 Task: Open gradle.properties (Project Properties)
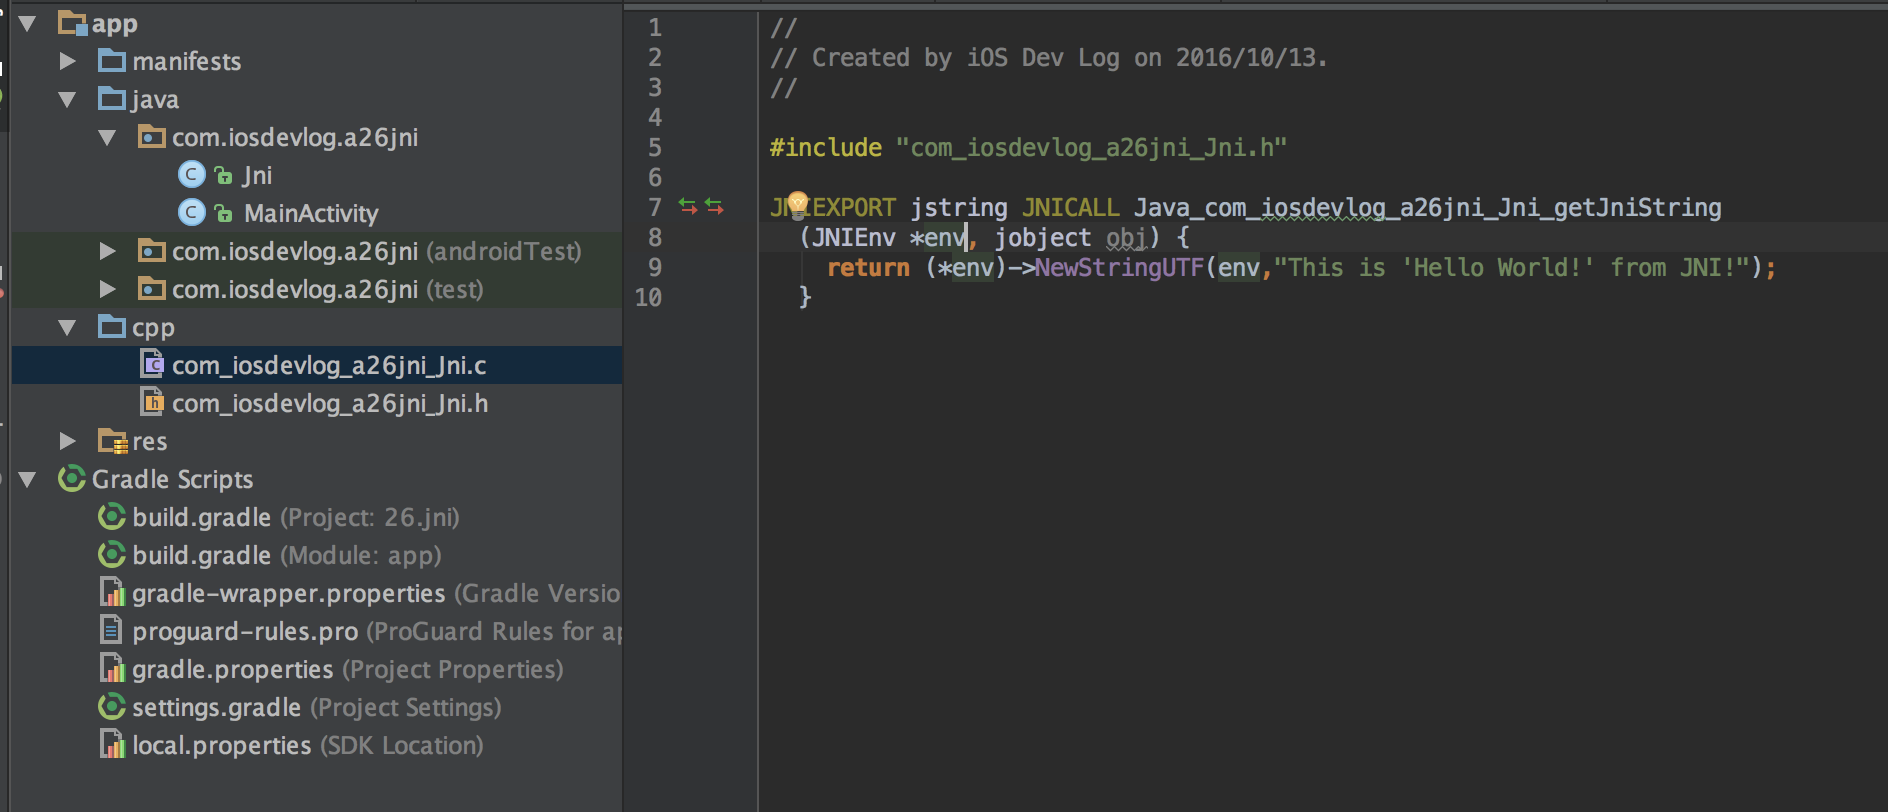[x=348, y=669]
